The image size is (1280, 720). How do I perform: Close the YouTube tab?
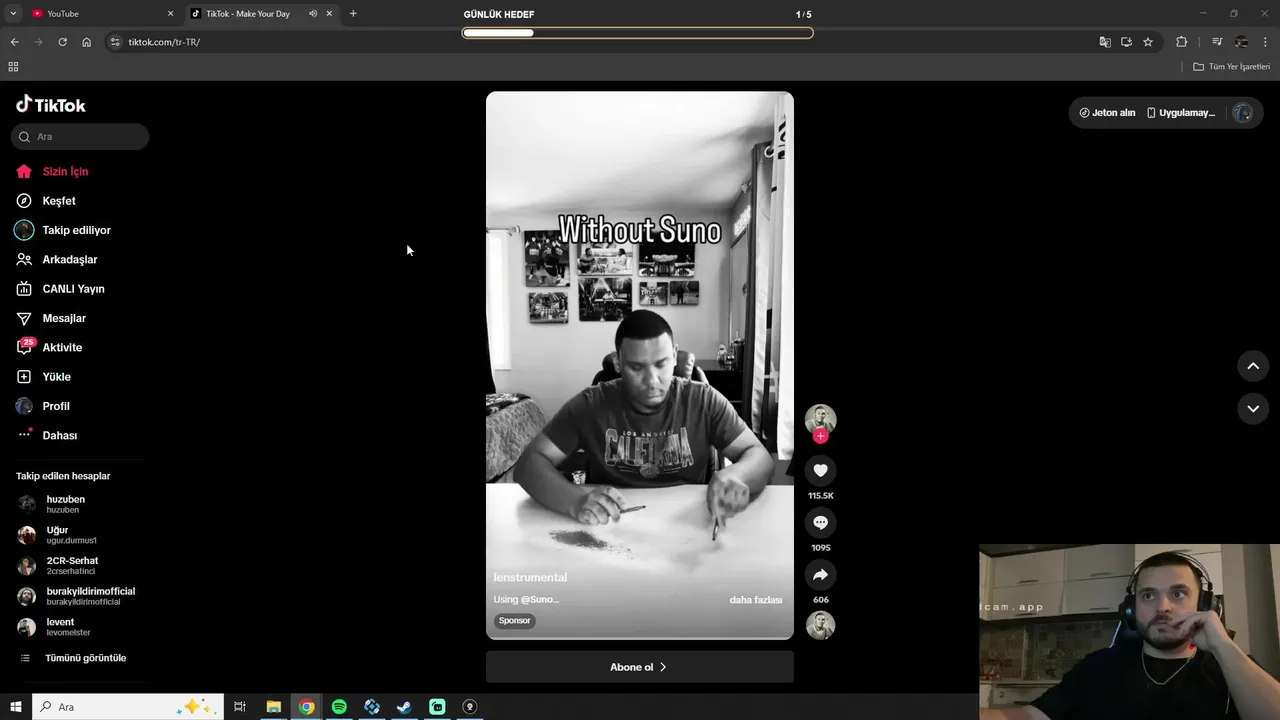170,14
